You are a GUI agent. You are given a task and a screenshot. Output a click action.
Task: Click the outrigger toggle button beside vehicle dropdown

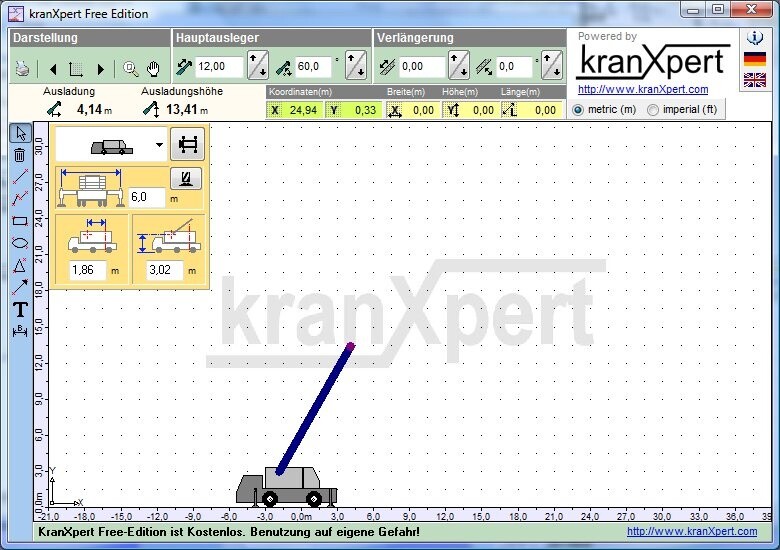(x=188, y=144)
